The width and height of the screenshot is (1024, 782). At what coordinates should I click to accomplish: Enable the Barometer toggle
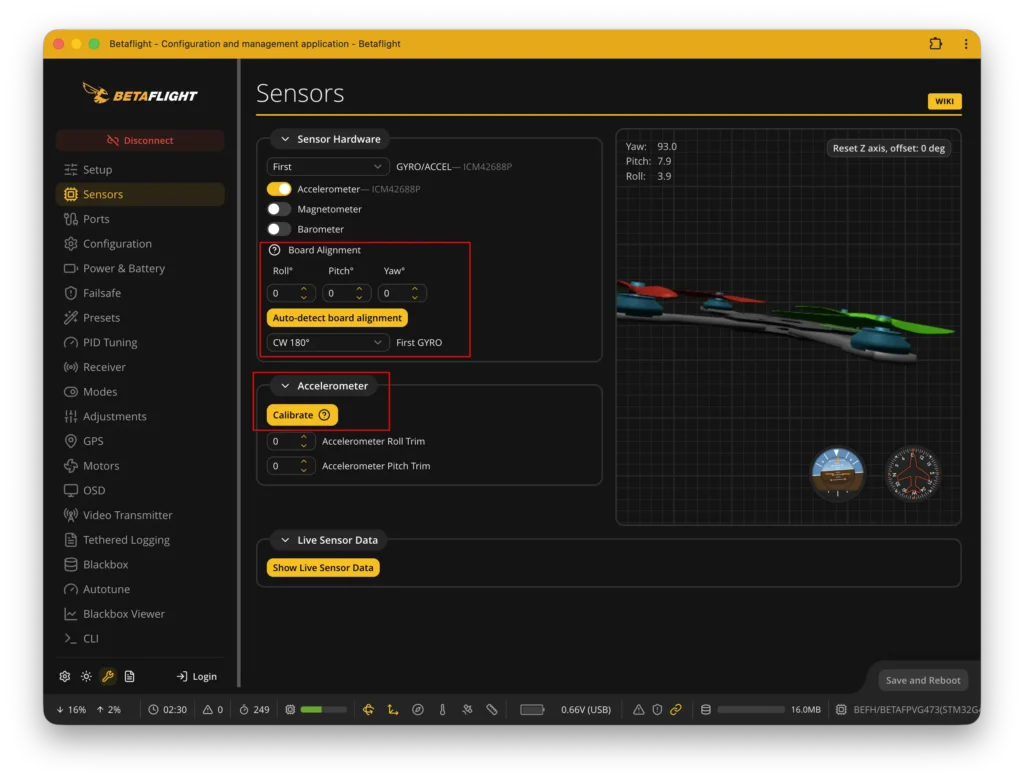pyautogui.click(x=279, y=229)
